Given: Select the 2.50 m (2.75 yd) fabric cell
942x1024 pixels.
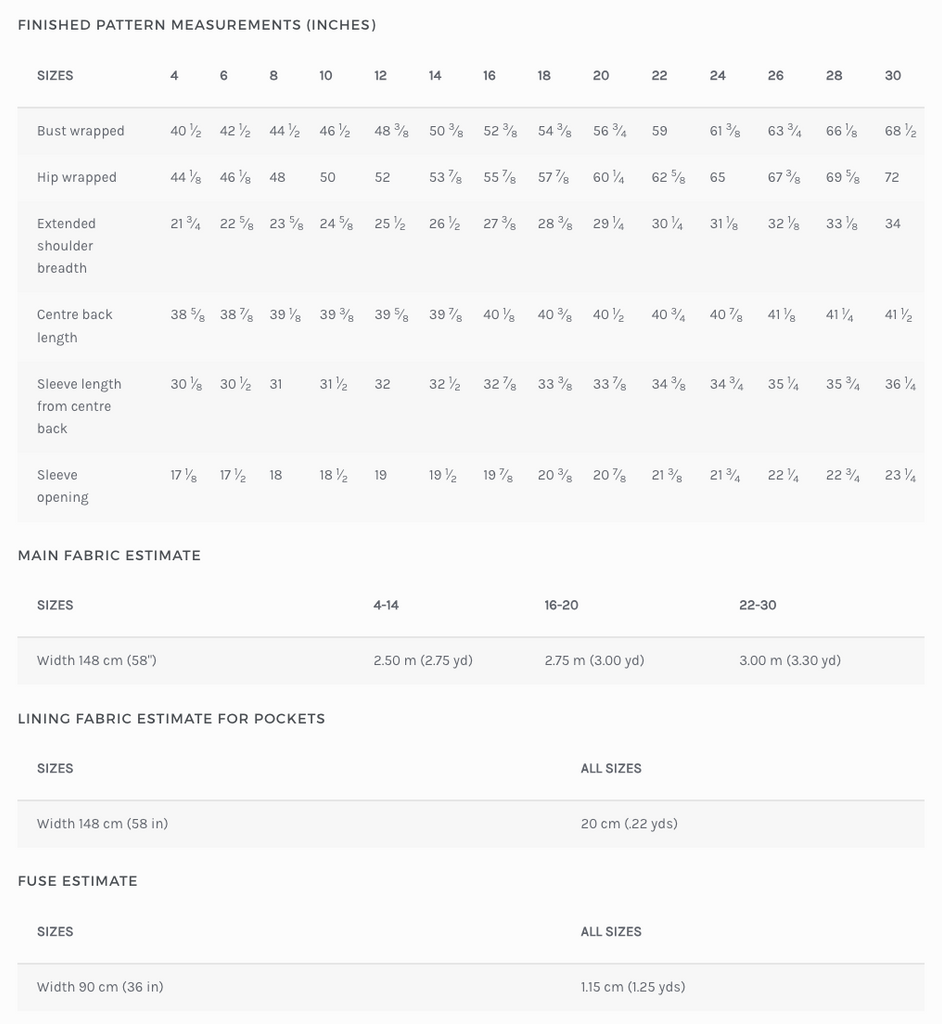Looking at the screenshot, I should (x=423, y=661).
